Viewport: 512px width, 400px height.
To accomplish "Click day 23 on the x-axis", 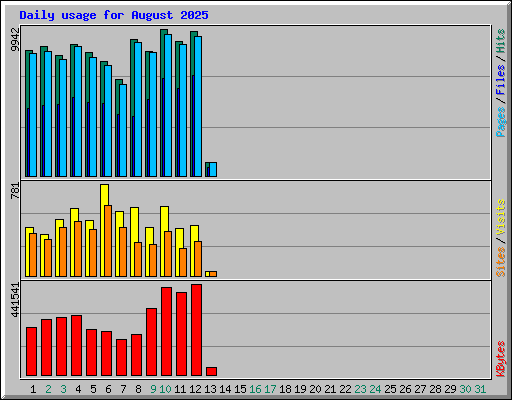I will [x=360, y=389].
